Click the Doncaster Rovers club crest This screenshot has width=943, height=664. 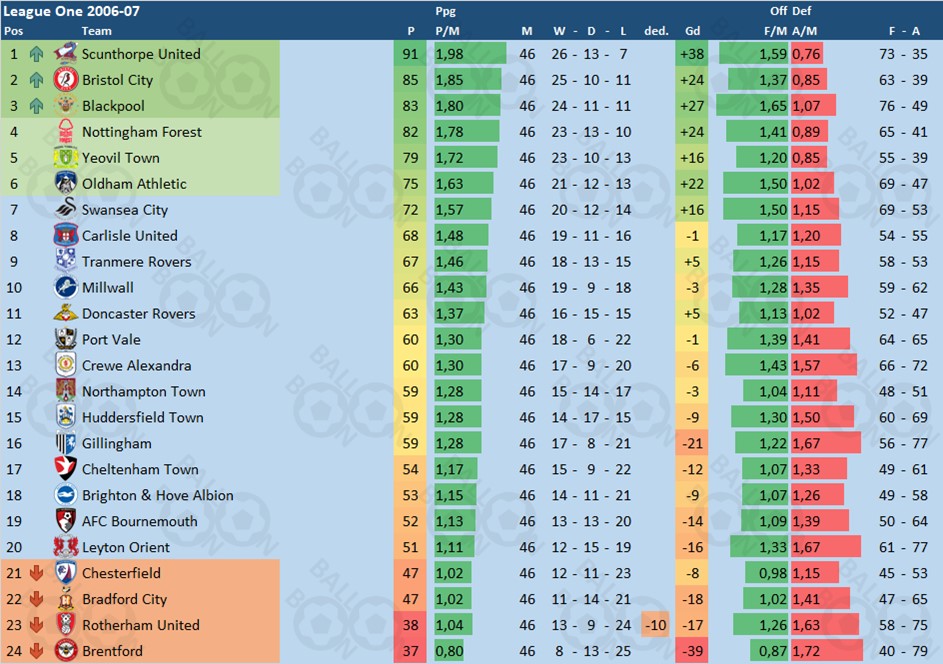click(x=66, y=313)
